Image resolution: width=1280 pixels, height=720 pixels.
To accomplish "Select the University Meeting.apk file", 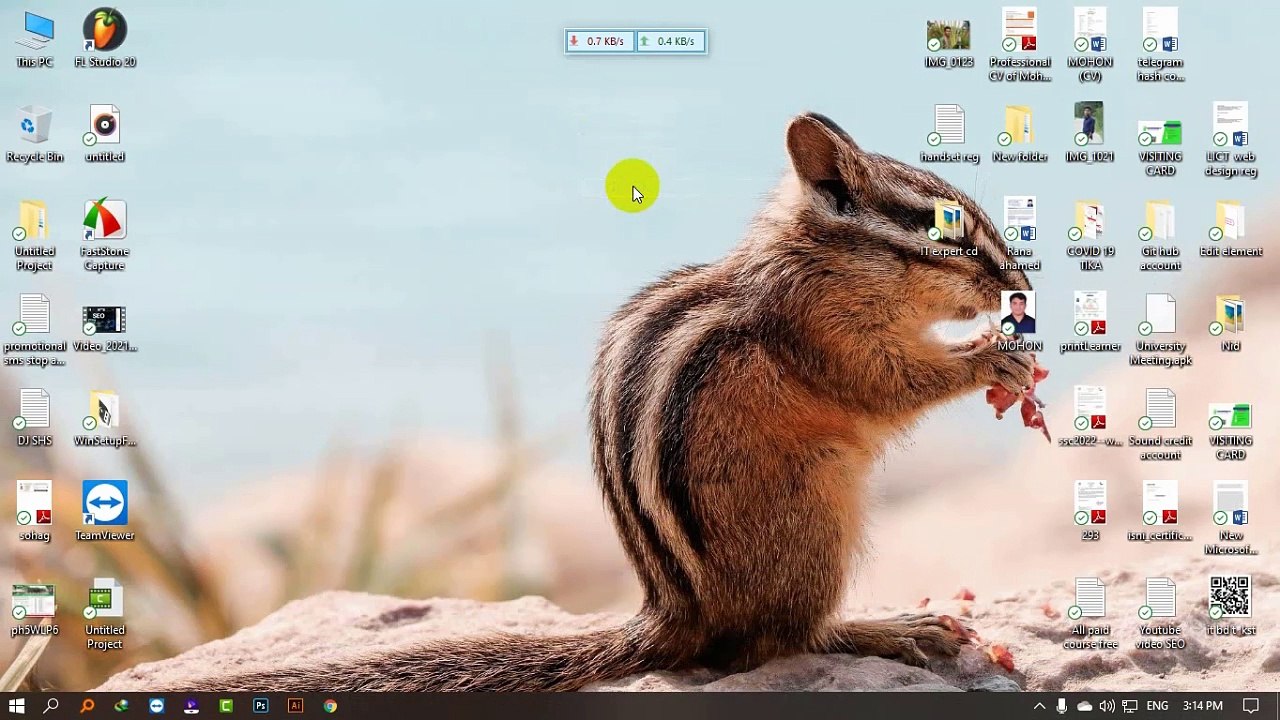I will click(1160, 330).
